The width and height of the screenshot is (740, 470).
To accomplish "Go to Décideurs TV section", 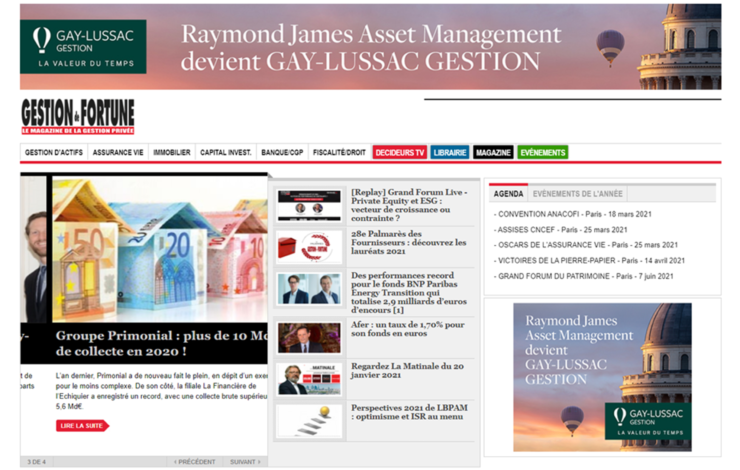I will [400, 152].
